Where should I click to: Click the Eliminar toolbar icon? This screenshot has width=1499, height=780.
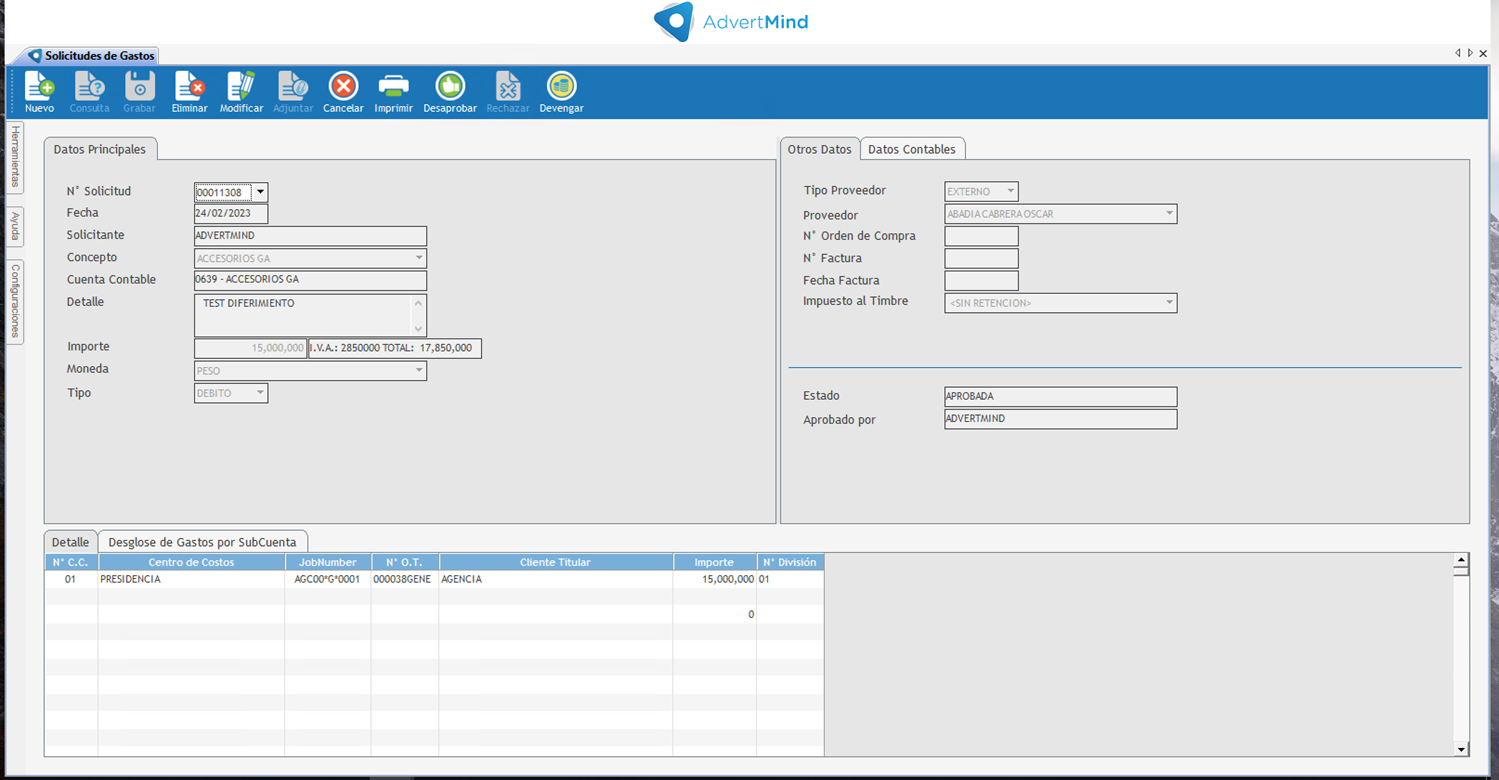189,92
